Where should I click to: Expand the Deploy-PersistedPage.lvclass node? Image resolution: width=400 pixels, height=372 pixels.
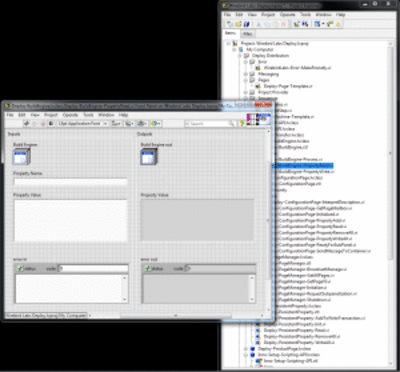tap(246, 349)
